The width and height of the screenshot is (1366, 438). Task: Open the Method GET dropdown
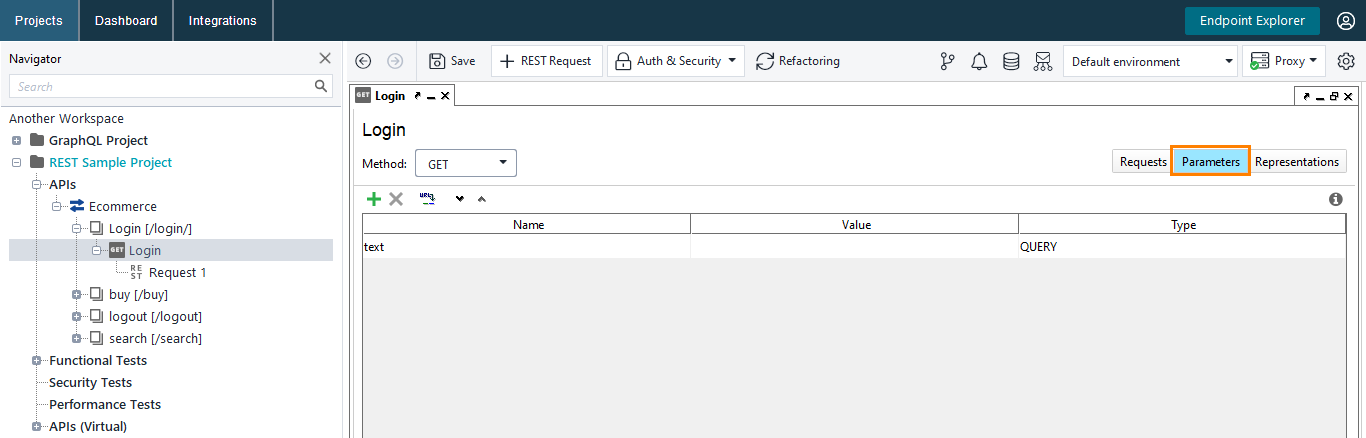pyautogui.click(x=465, y=163)
